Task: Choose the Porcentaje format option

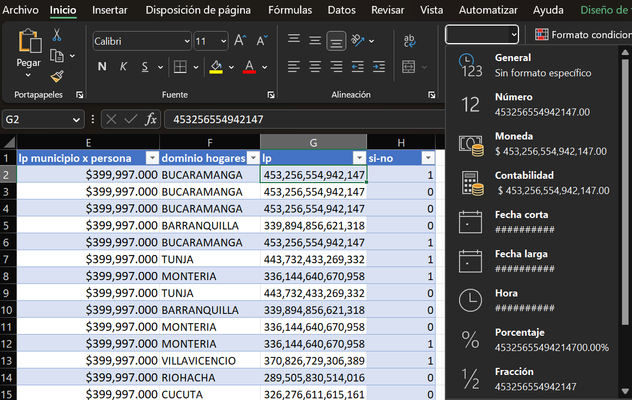Action: click(532, 340)
